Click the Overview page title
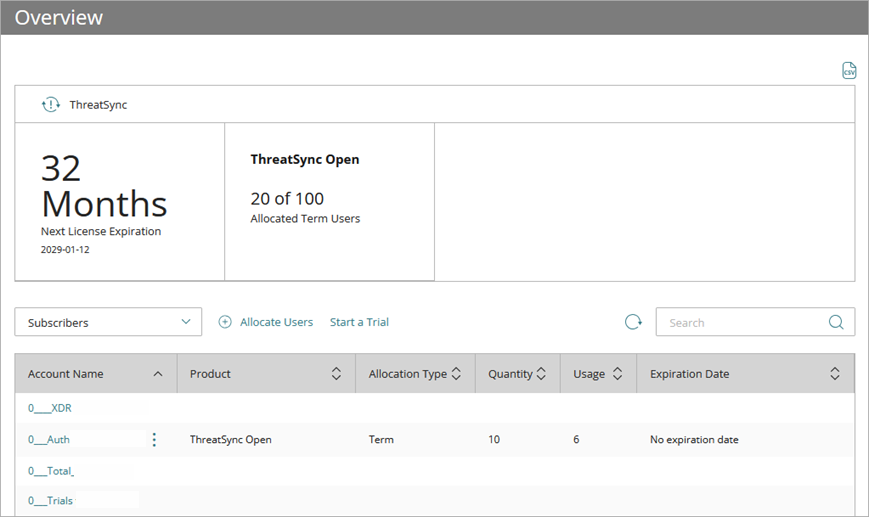 click(x=59, y=18)
